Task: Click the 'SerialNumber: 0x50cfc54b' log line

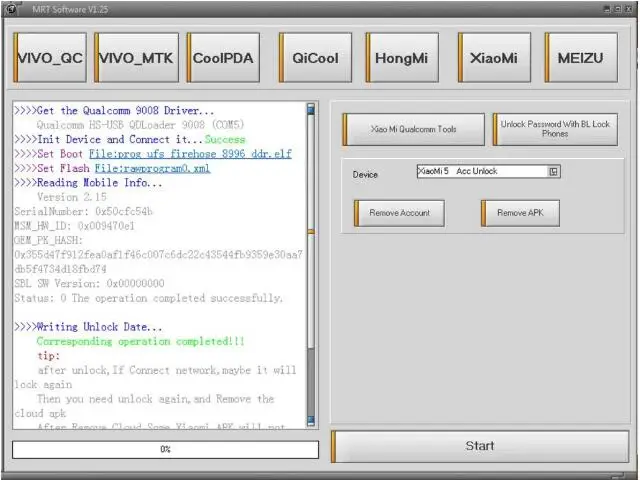Action: point(83,211)
